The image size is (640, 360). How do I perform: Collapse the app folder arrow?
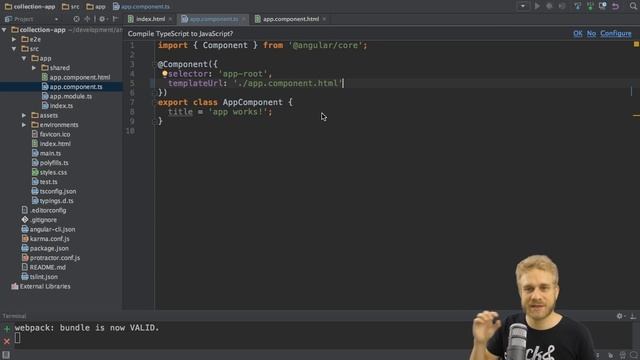(24, 58)
